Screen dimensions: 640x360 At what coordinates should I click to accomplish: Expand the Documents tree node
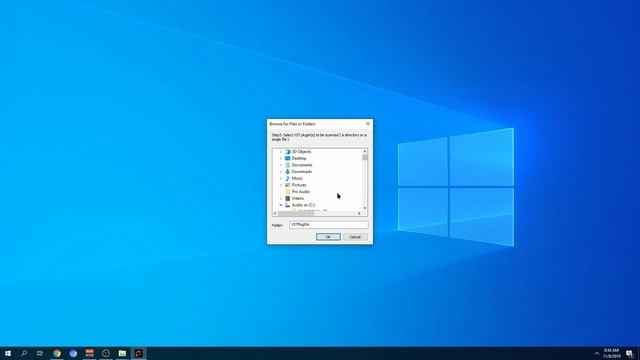point(281,165)
